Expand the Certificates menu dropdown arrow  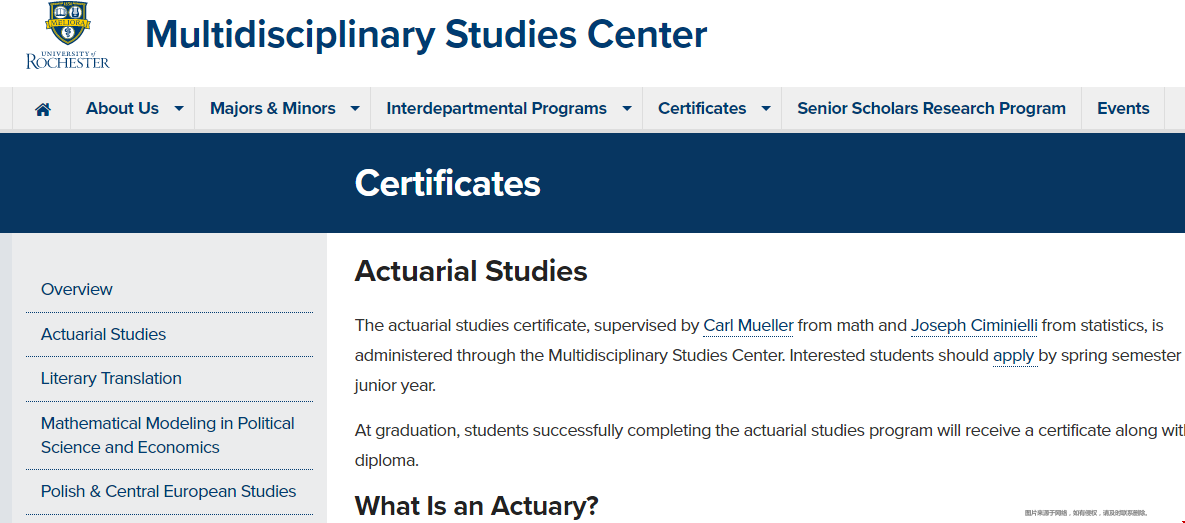pos(766,109)
